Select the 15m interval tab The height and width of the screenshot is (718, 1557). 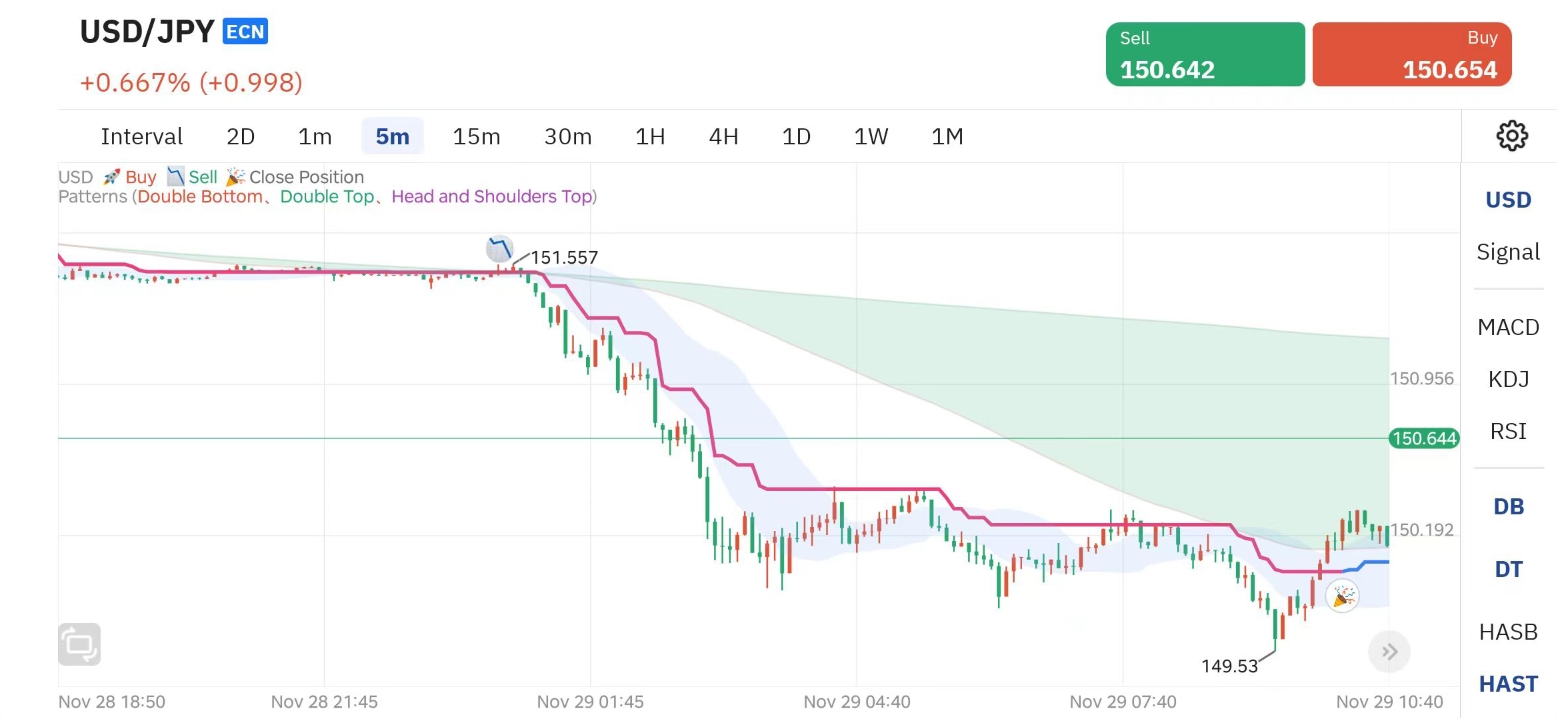click(x=476, y=137)
